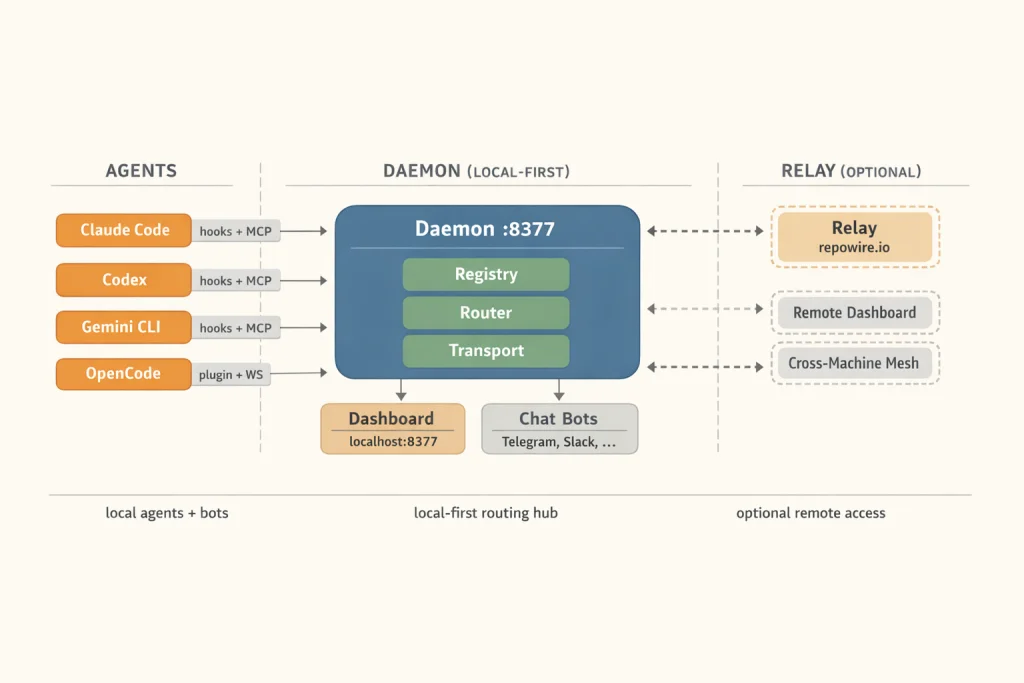Open the Dashboard at localhost:8377
The width and height of the screenshot is (1024, 683).
pos(392,428)
